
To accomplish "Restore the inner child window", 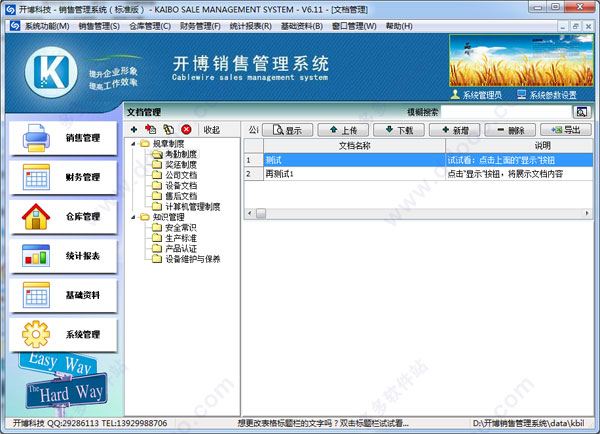I will tap(575, 26).
